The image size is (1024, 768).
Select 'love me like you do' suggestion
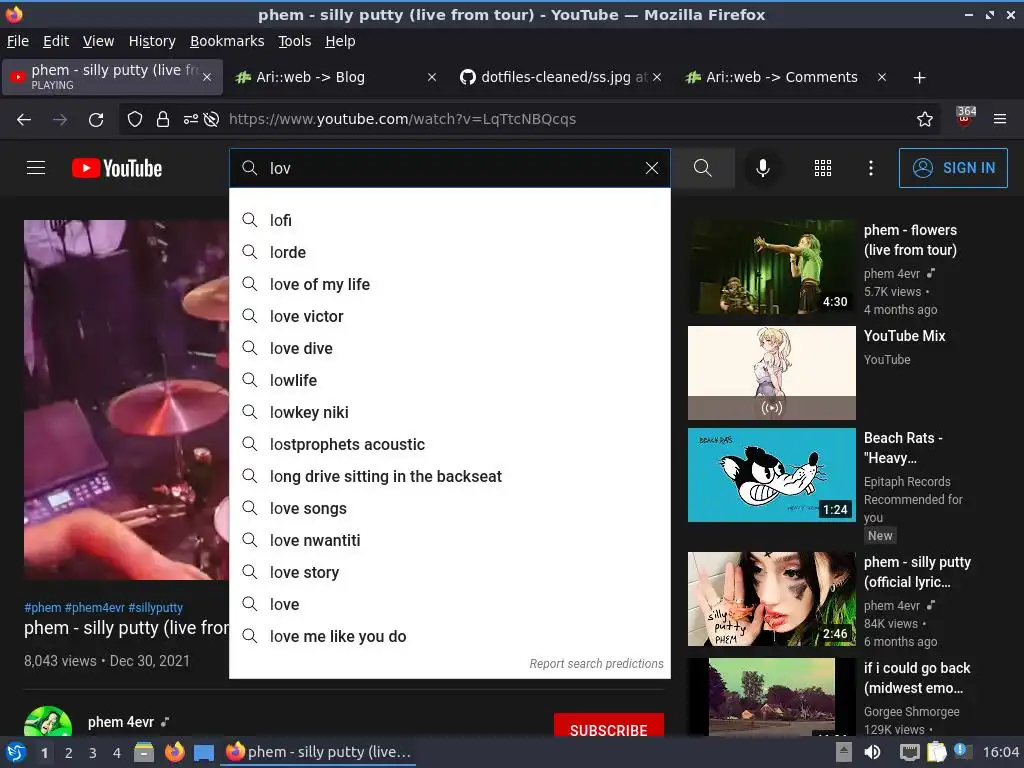[x=449, y=636]
